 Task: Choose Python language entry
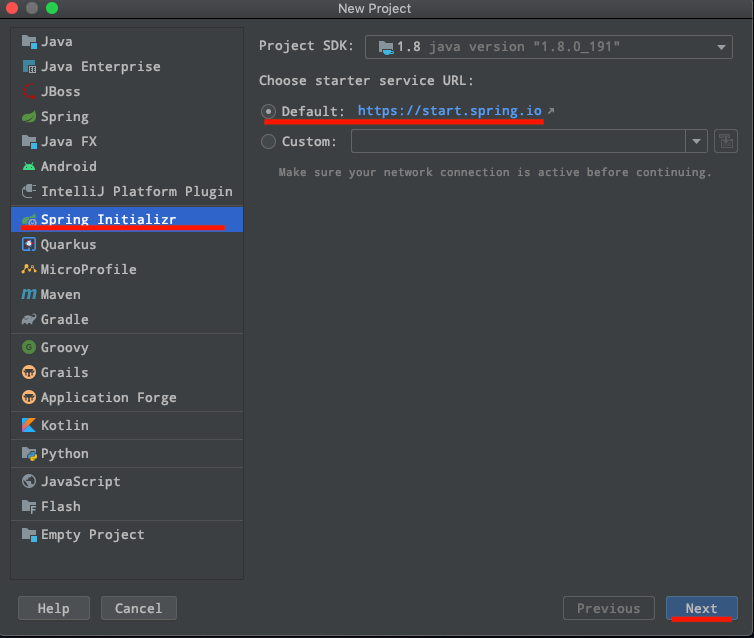127,453
